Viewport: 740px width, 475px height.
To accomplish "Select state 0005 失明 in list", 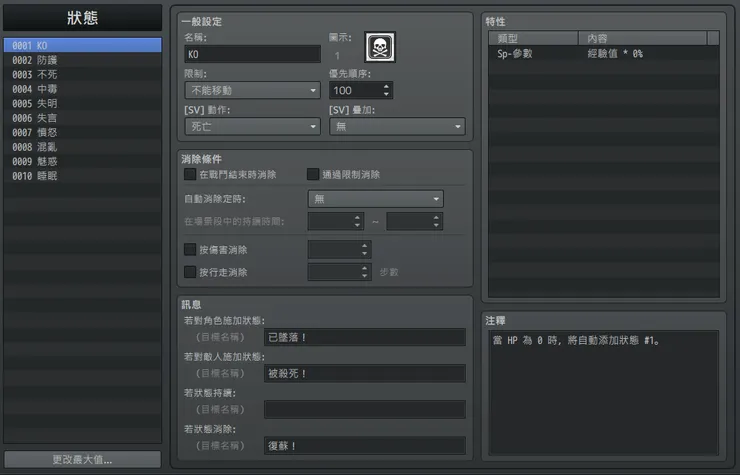I will click(x=83, y=103).
